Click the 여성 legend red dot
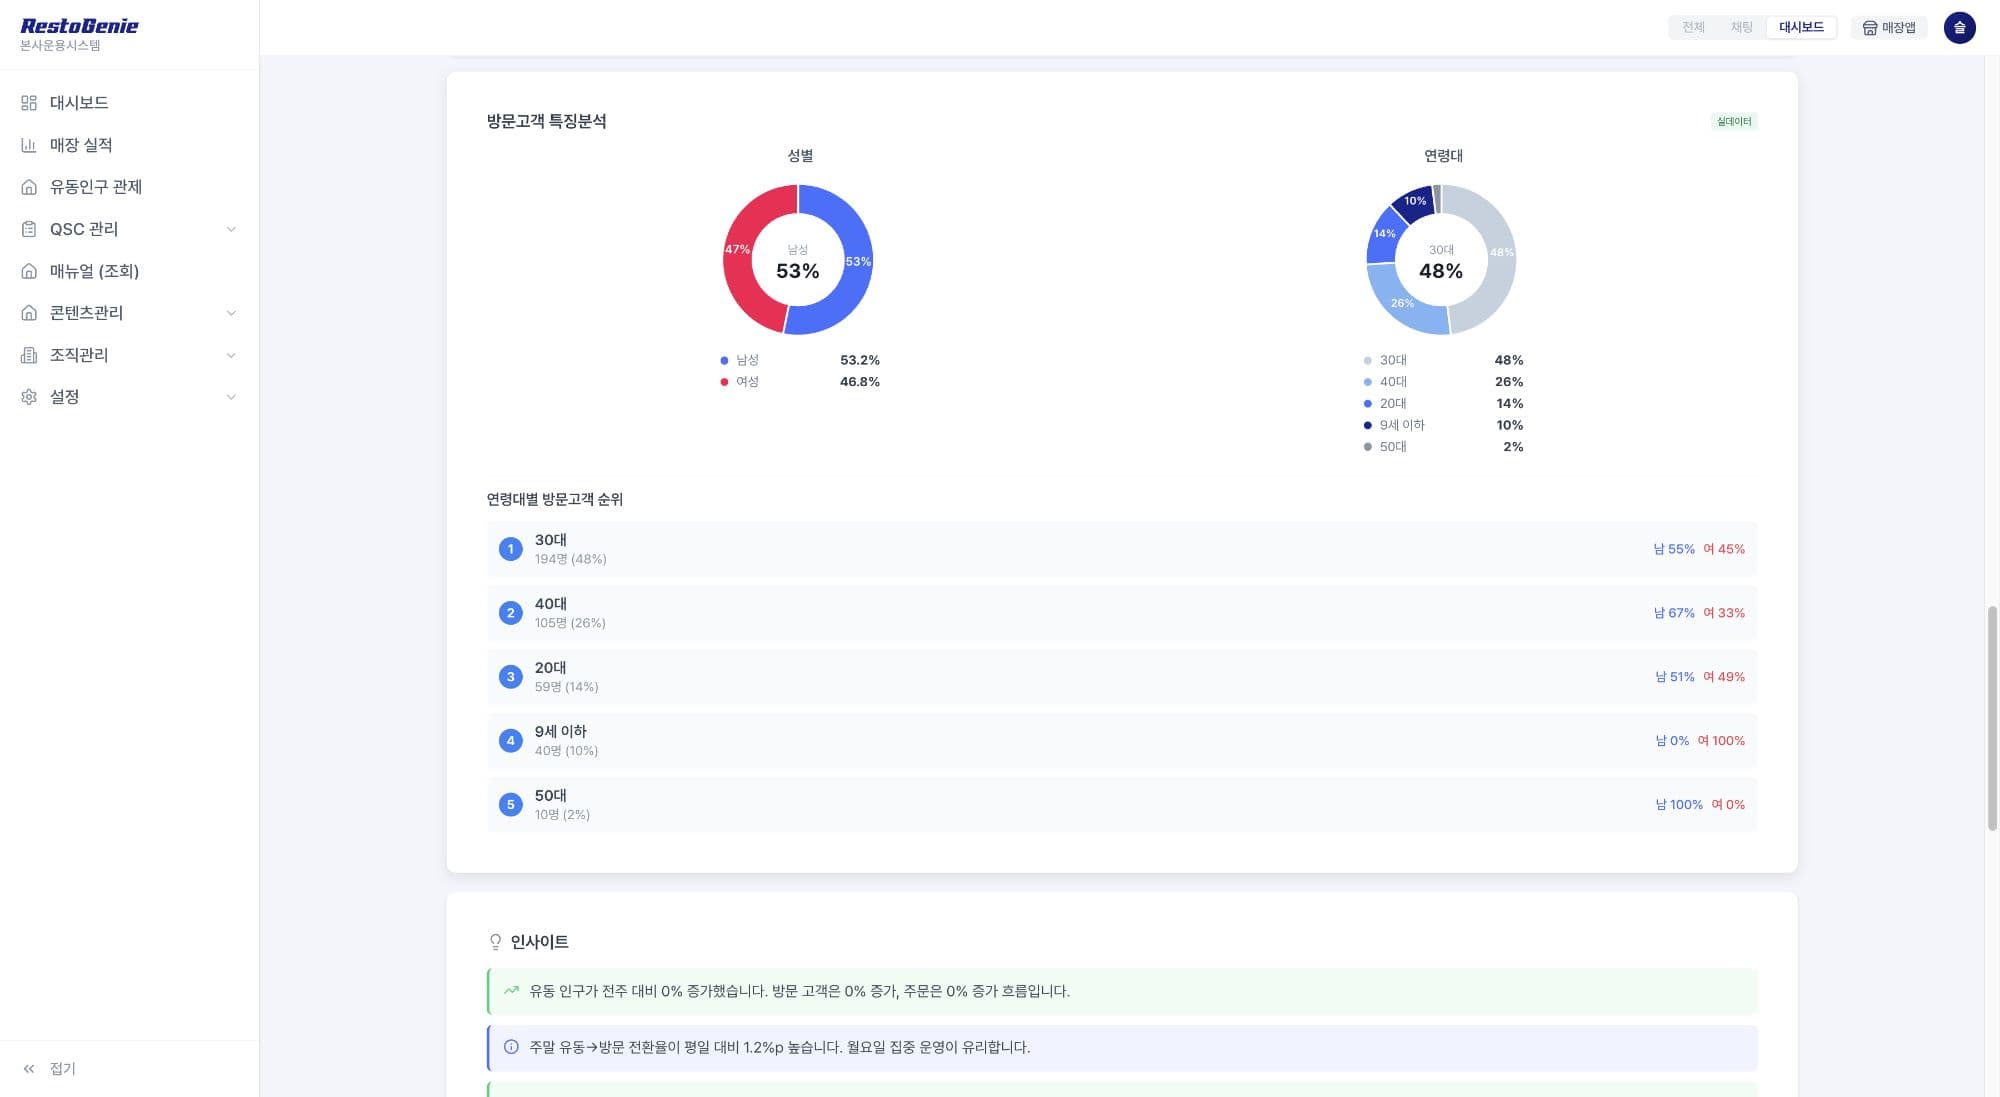 click(724, 382)
